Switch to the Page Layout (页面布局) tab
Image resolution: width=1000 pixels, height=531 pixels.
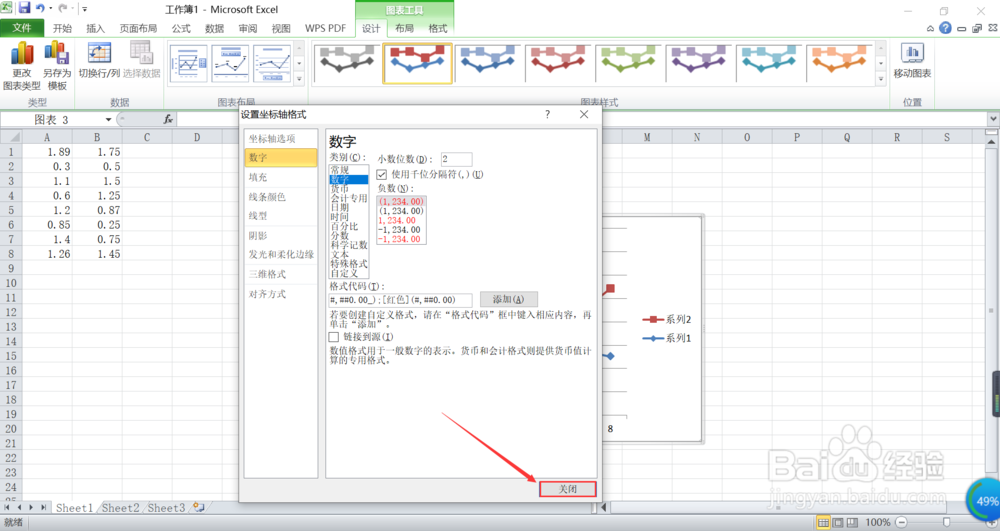138,28
